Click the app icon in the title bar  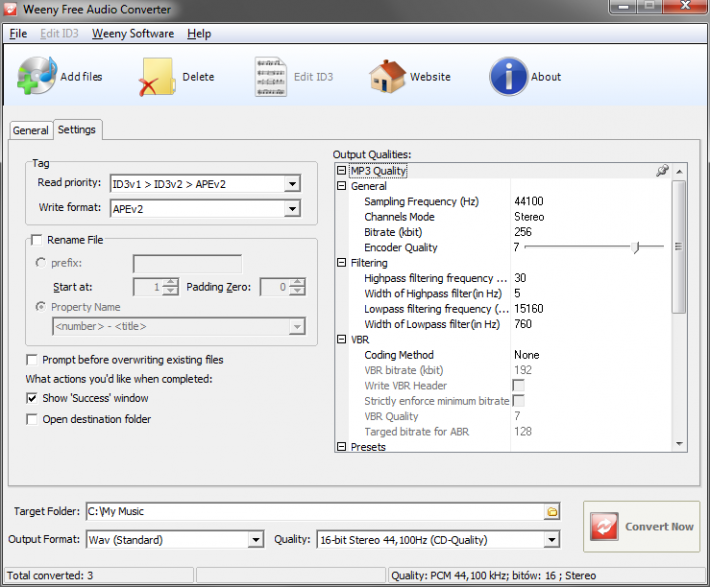click(10, 9)
